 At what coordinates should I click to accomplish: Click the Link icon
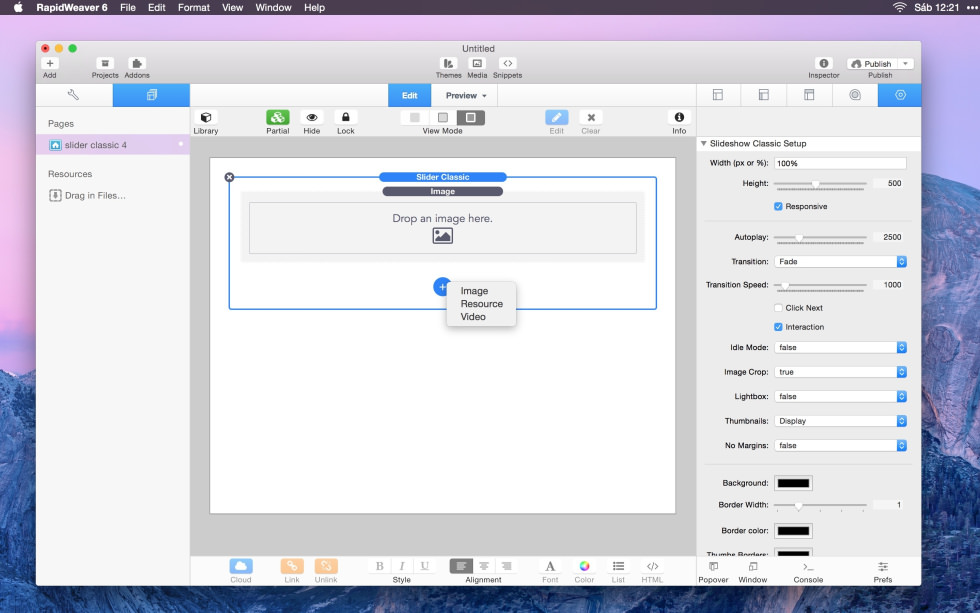click(x=292, y=566)
